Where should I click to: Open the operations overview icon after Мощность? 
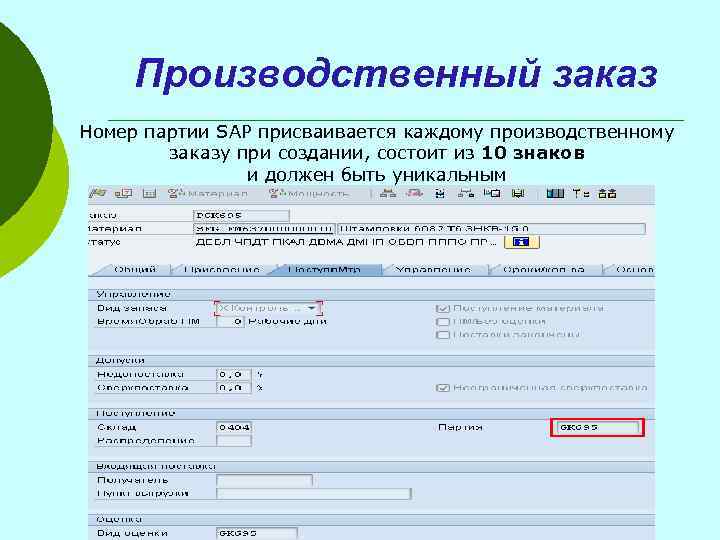coord(388,193)
